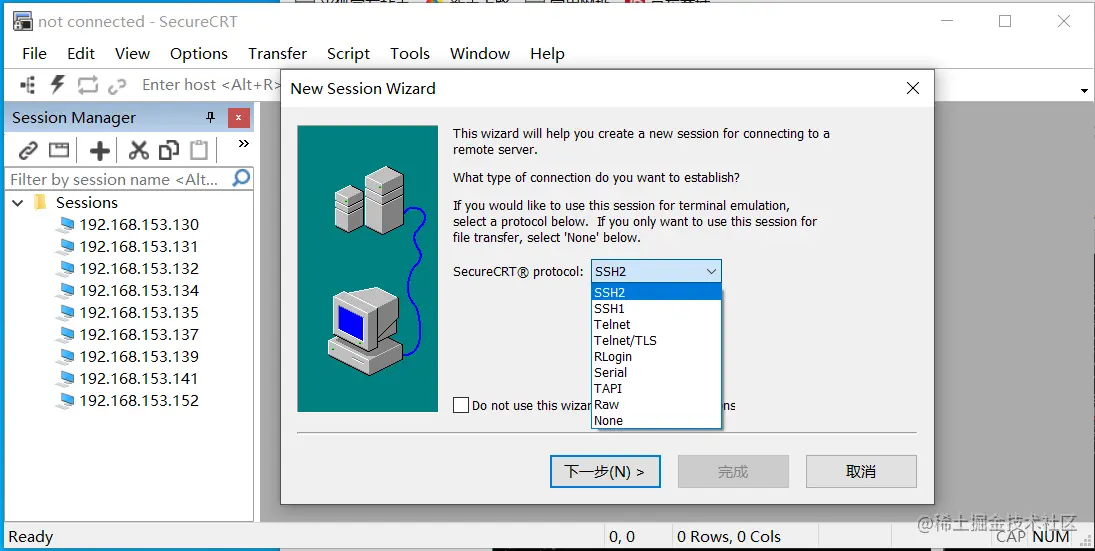Click the Quick Connect lightning bolt icon
The height and width of the screenshot is (551, 1095).
[x=57, y=85]
